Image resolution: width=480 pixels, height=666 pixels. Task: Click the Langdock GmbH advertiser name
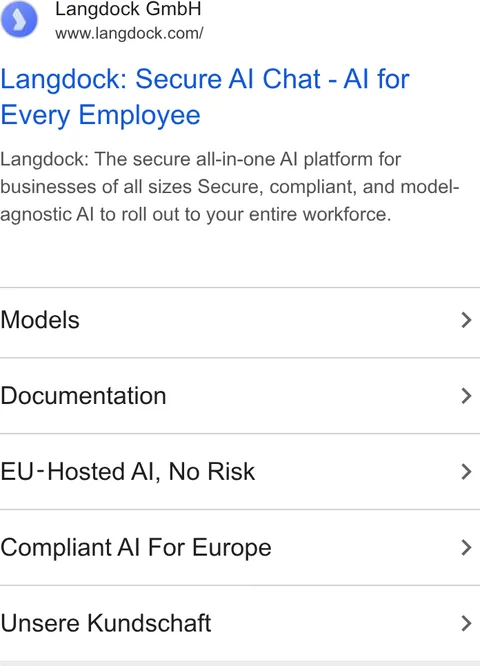tap(128, 9)
